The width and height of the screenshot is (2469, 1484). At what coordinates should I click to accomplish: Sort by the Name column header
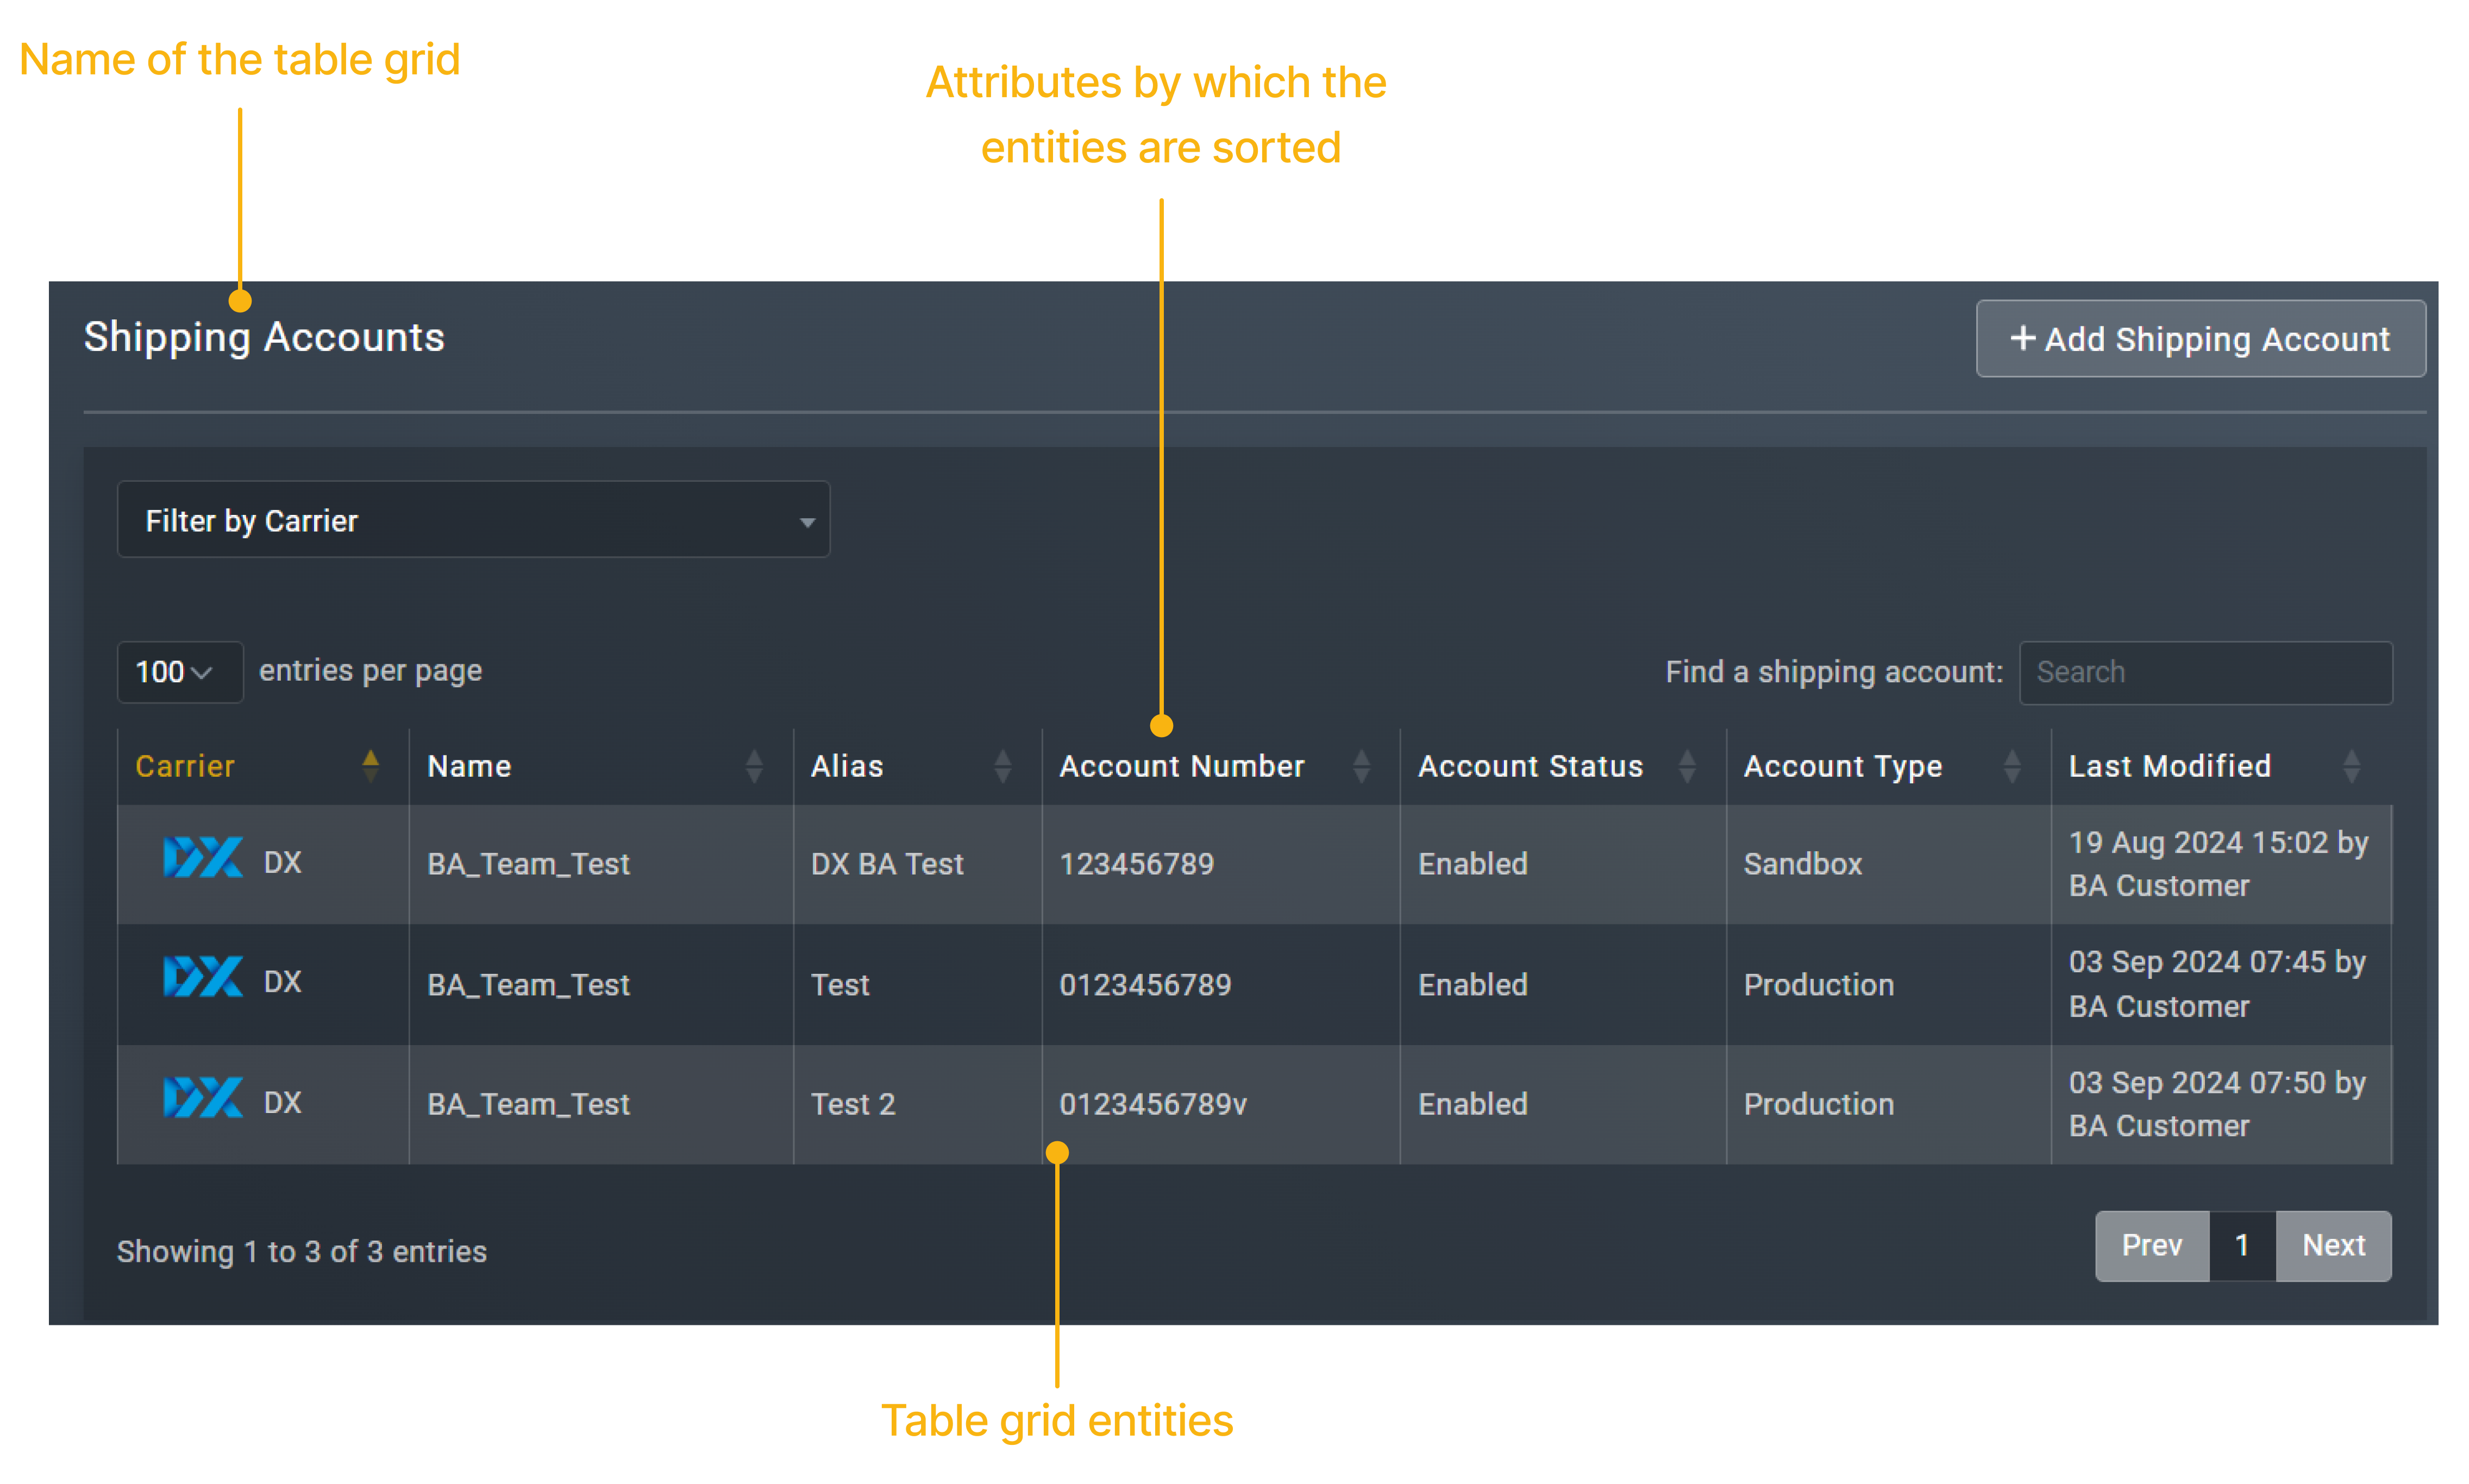click(x=600, y=766)
